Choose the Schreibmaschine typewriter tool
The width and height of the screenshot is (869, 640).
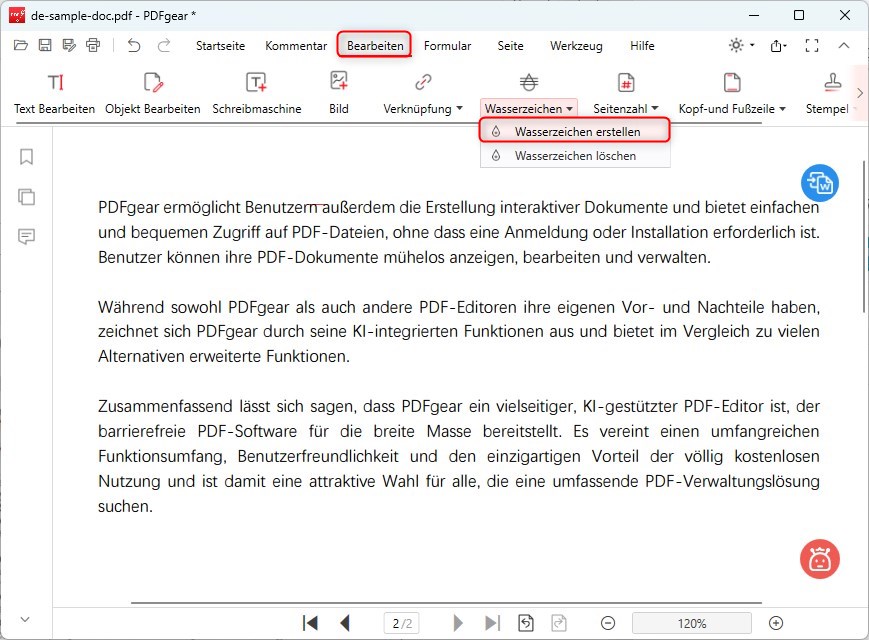coord(256,93)
